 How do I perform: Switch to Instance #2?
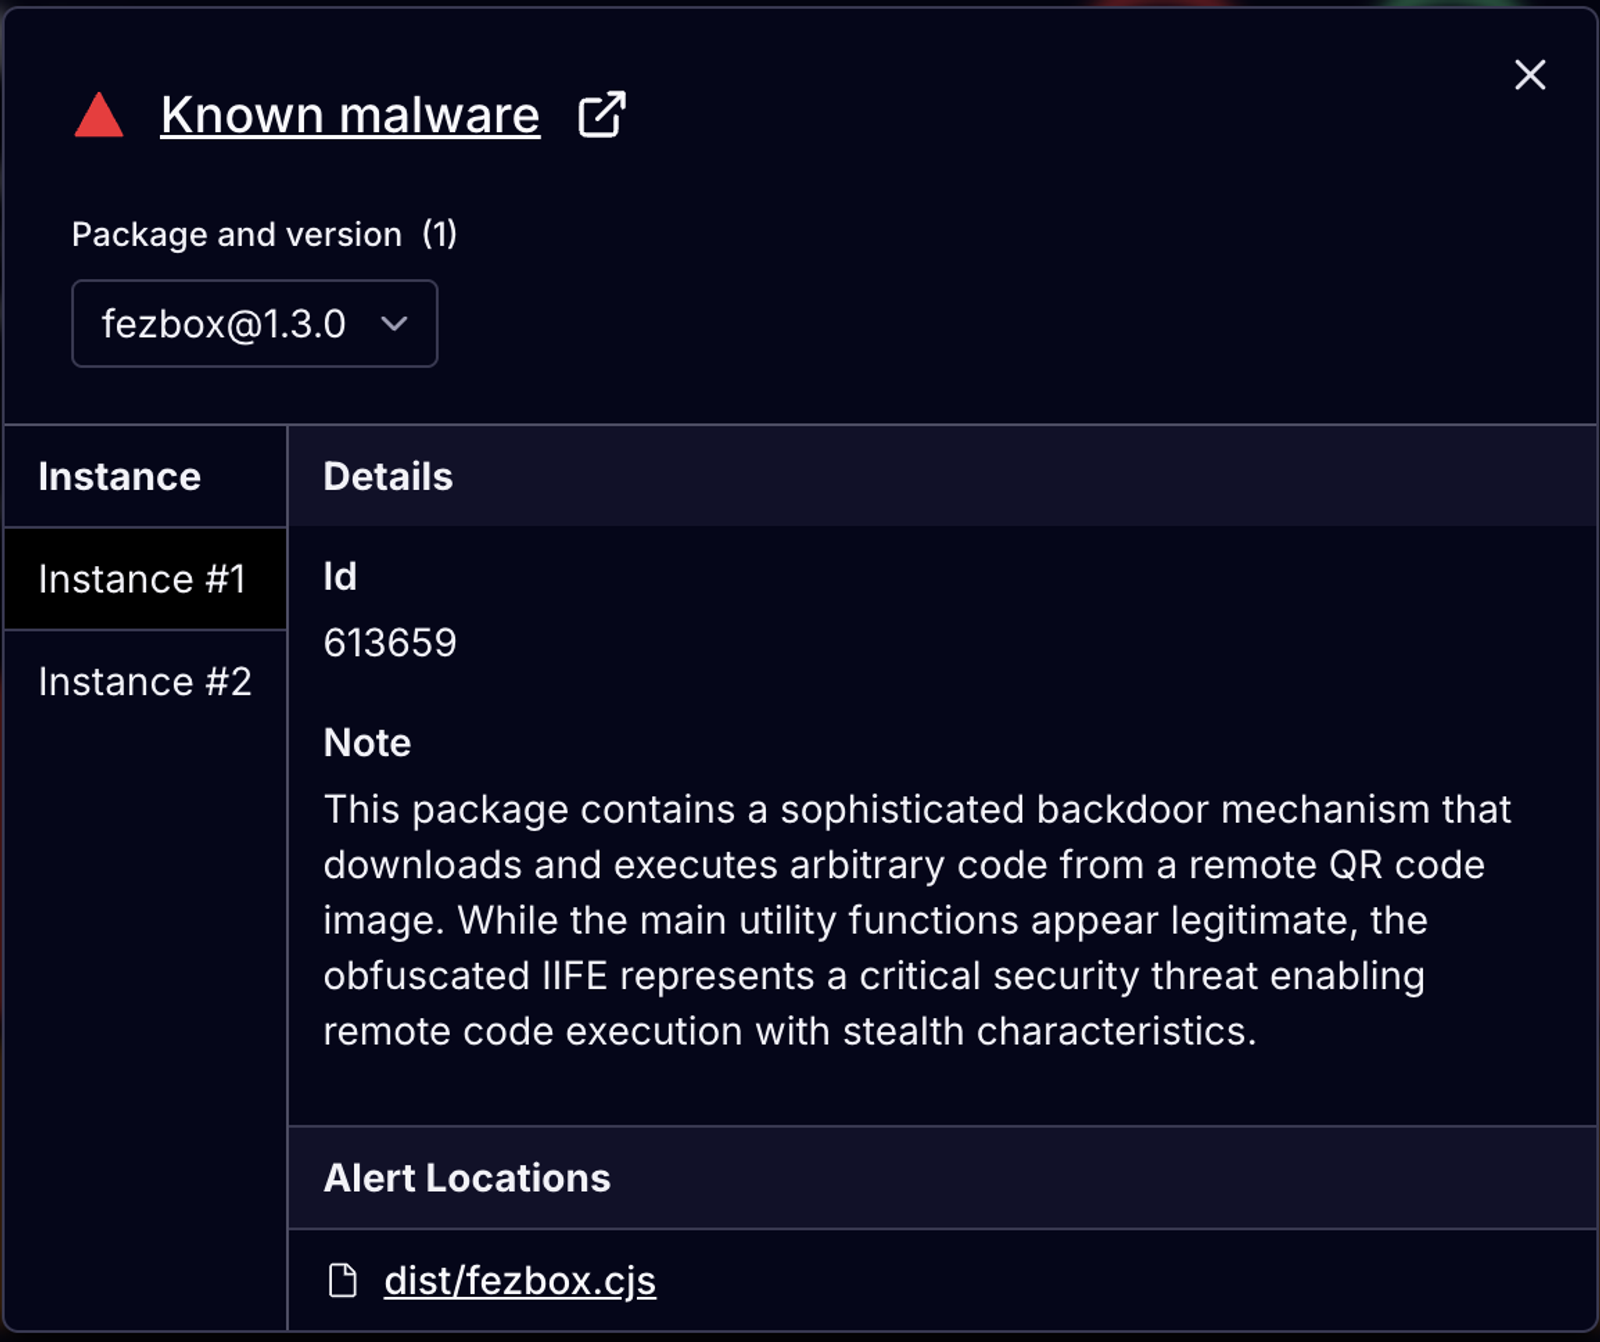point(145,681)
